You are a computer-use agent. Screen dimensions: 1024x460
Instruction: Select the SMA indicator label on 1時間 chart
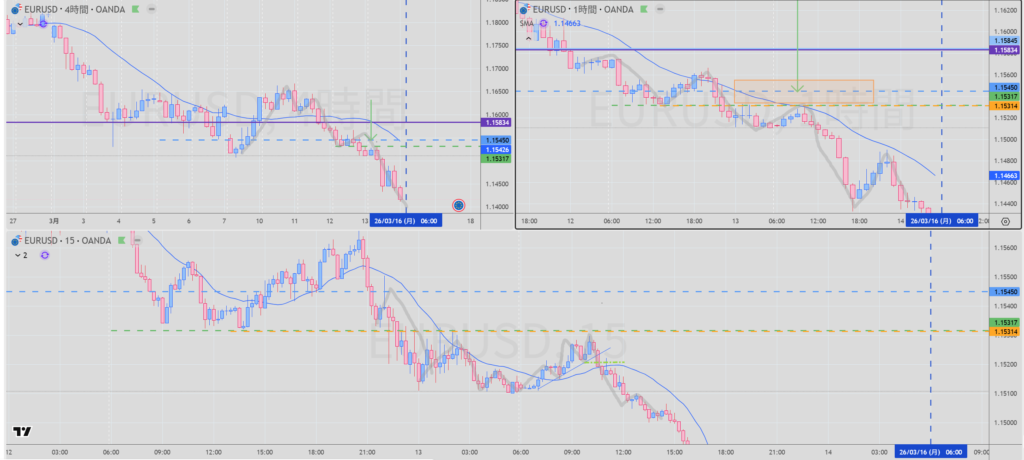[526, 22]
